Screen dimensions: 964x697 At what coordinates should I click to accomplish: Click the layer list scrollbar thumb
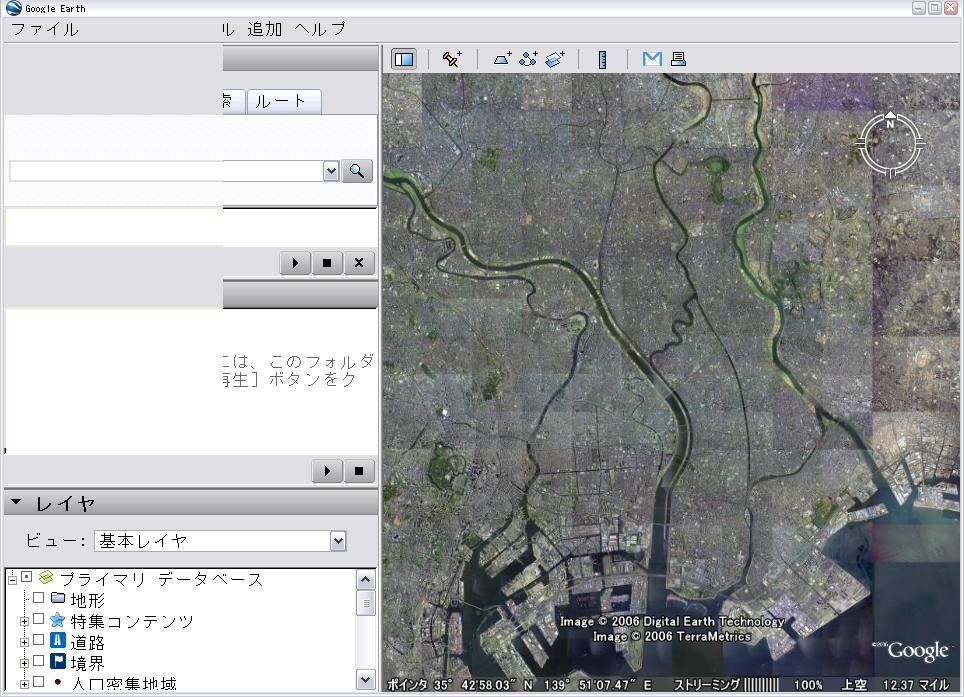pos(366,603)
